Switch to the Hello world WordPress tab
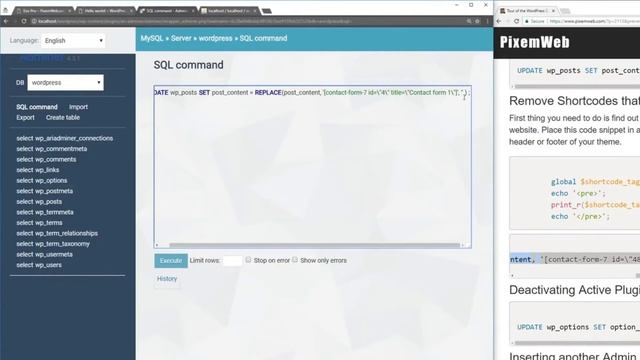 pos(105,11)
